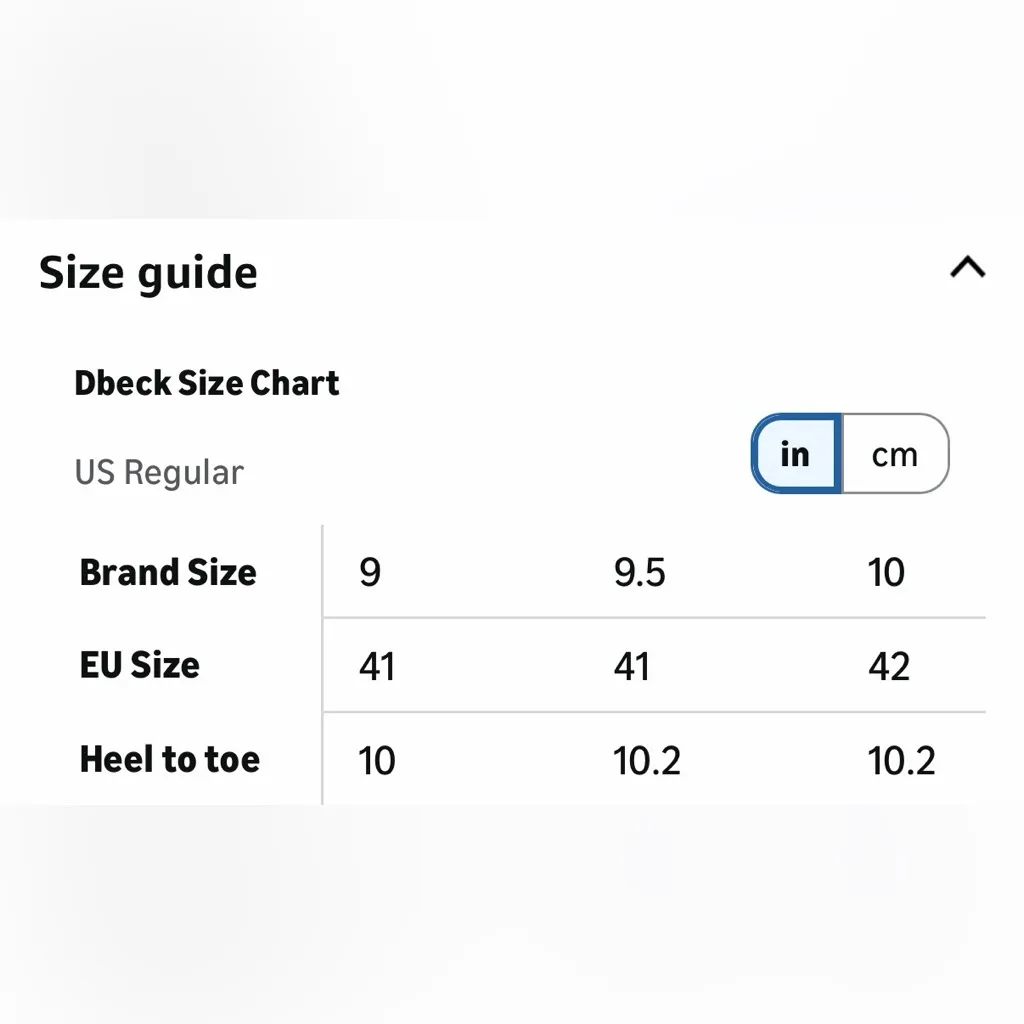Click the blank area below the size table
Image resolution: width=1024 pixels, height=1024 pixels.
tap(512, 910)
